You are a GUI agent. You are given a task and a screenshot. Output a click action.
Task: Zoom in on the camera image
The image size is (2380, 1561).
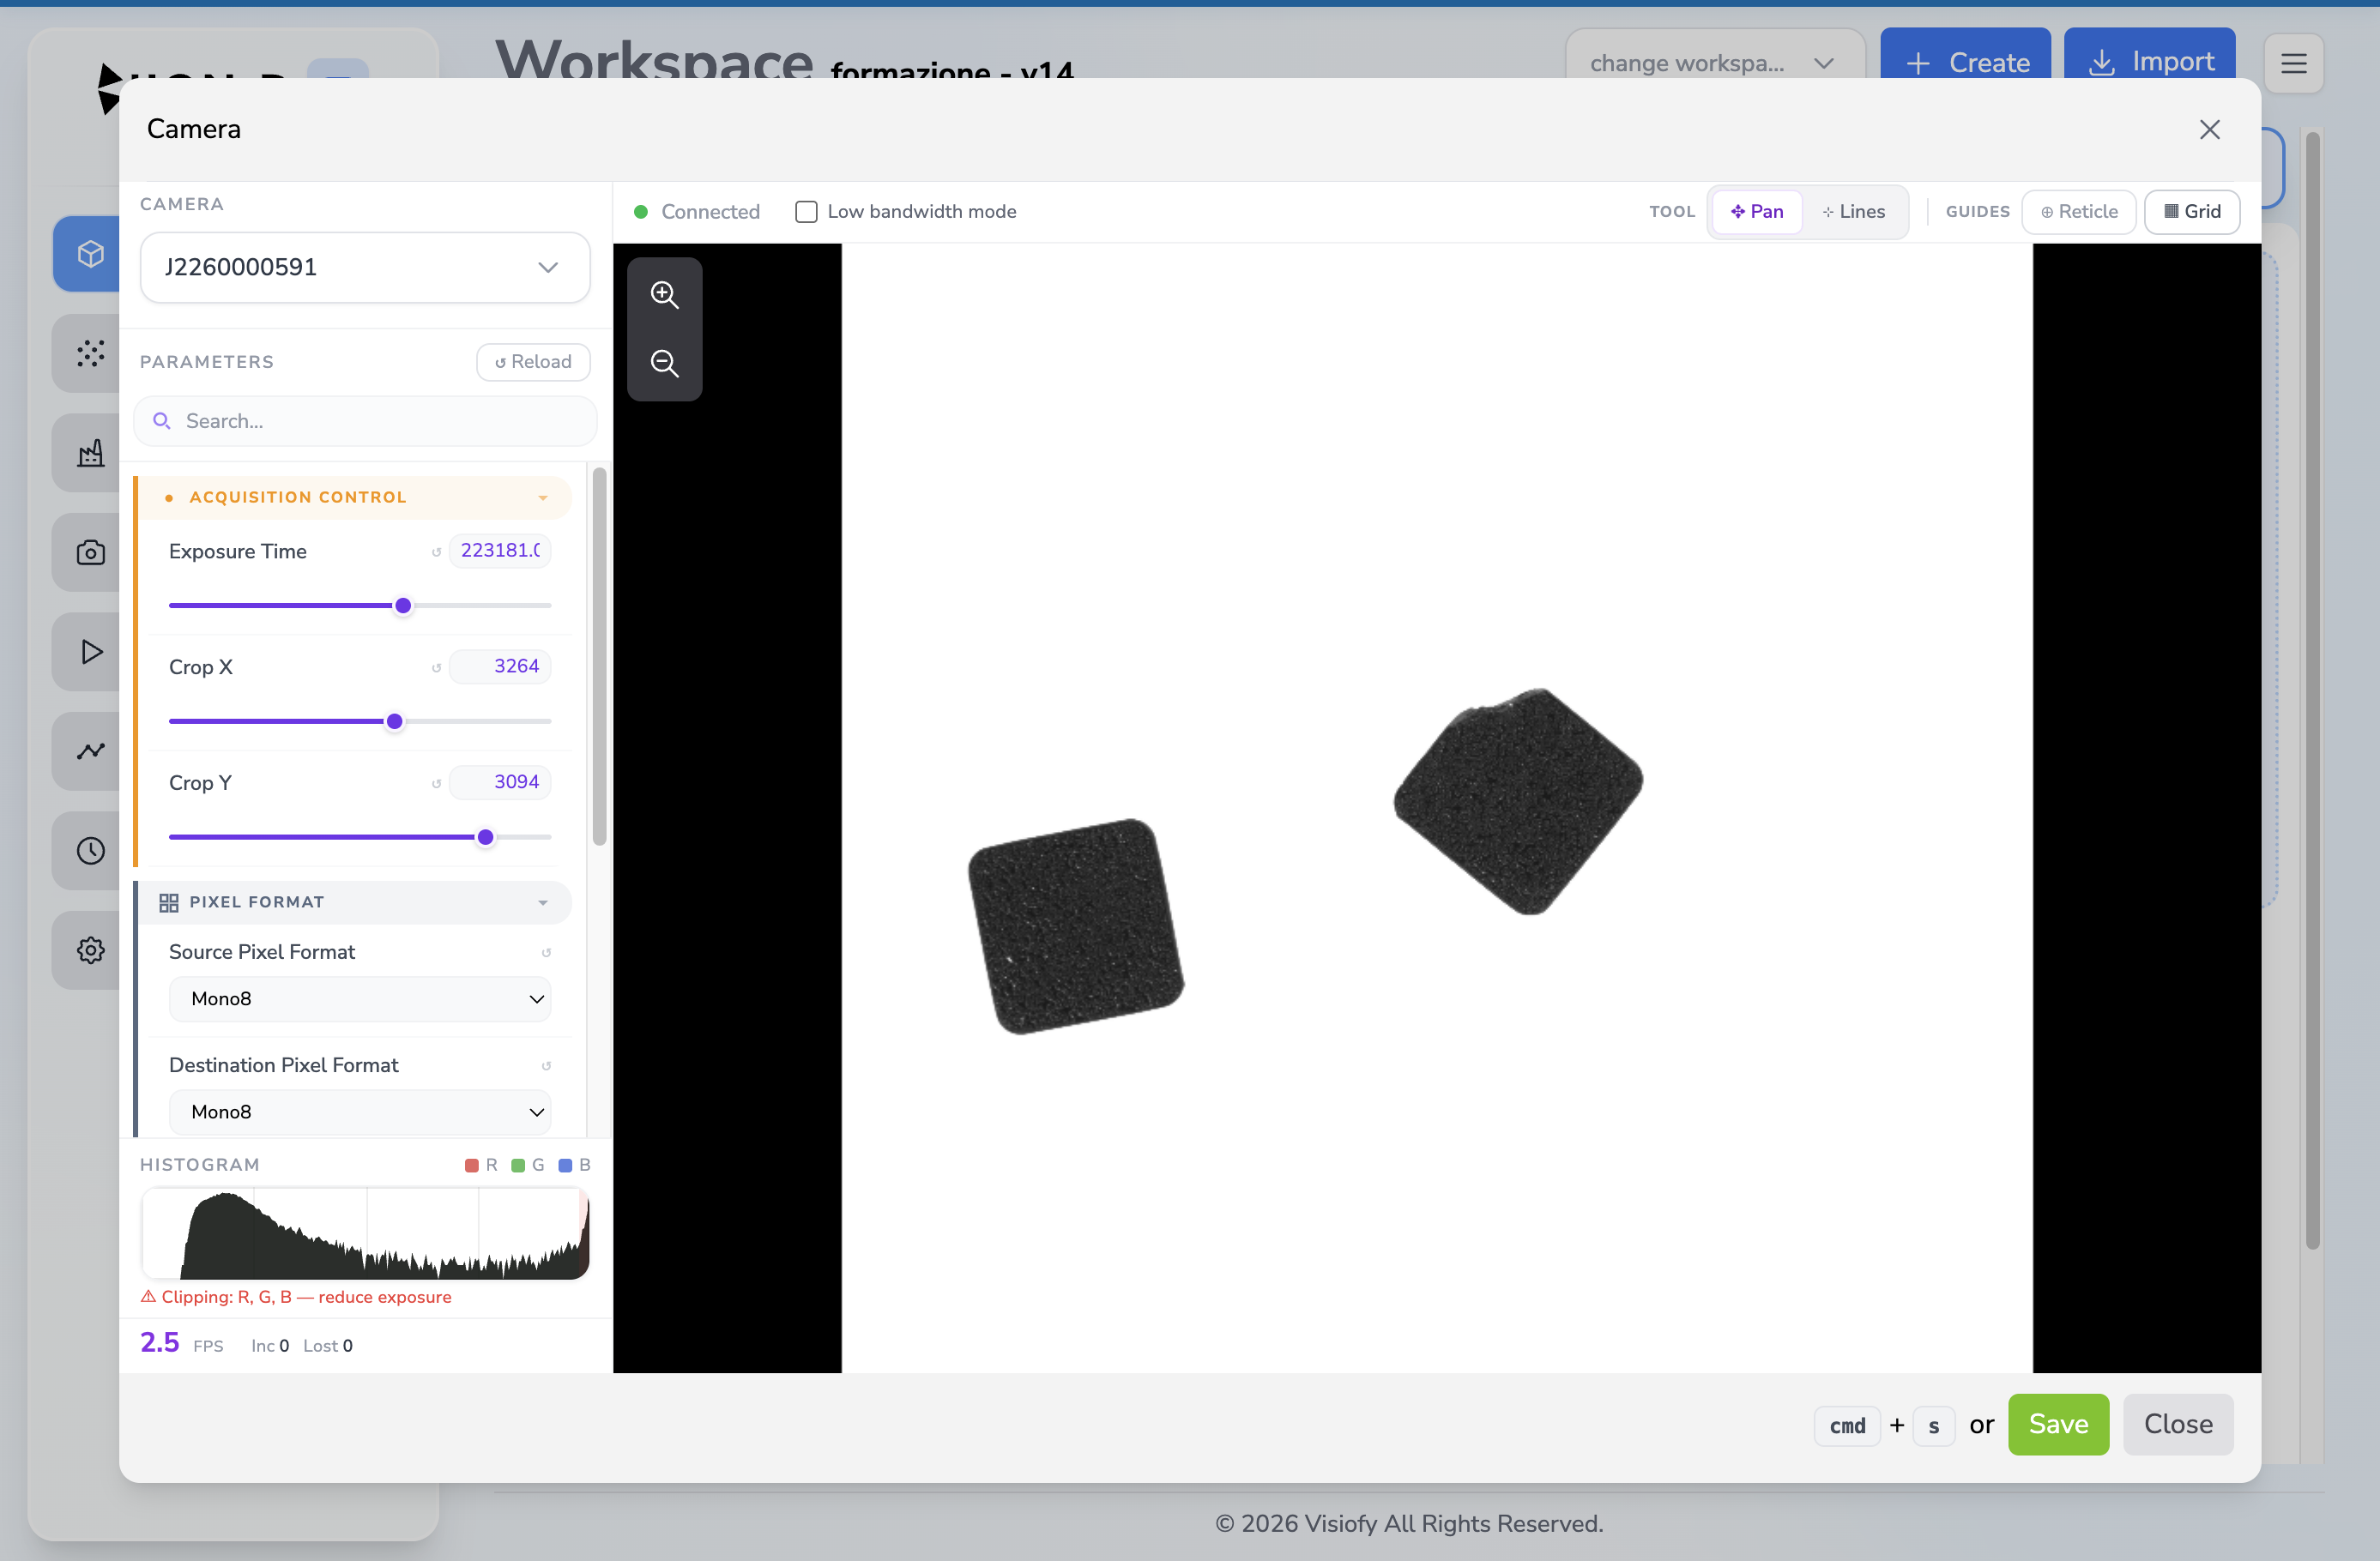click(664, 295)
